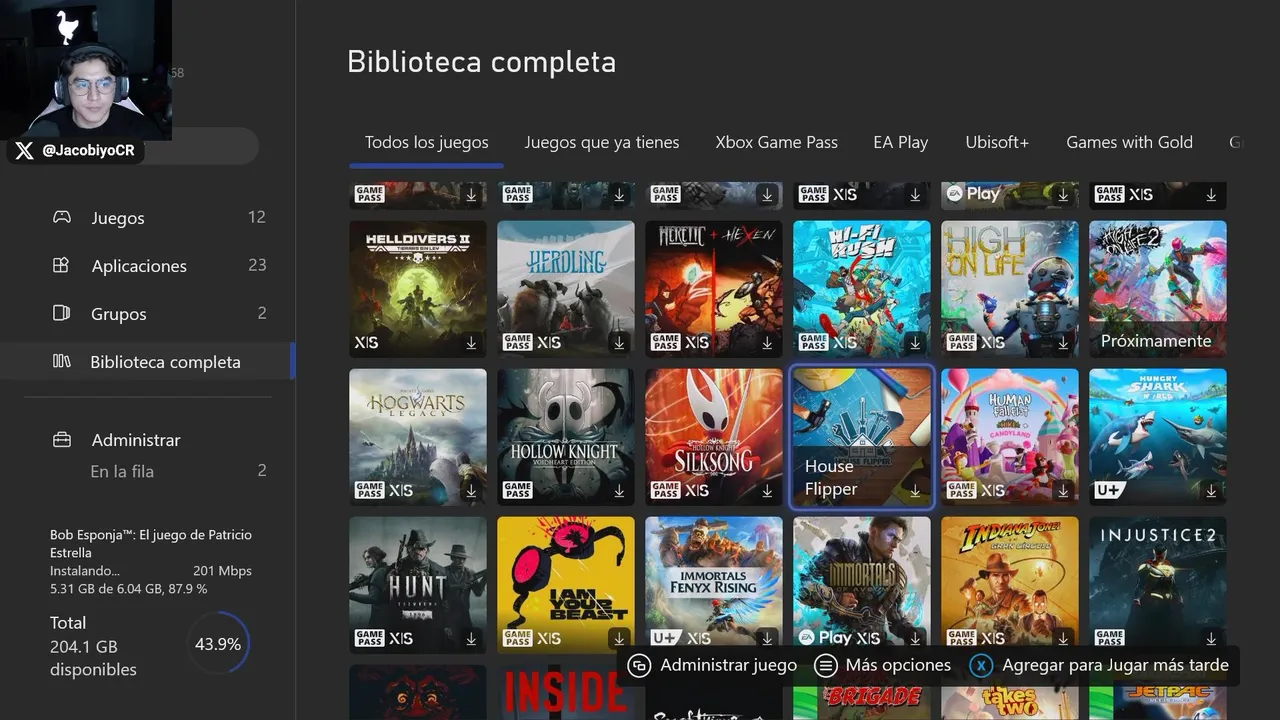Select the Hollow Knight Voidheart Edition tile
Image resolution: width=1280 pixels, height=720 pixels.
click(566, 437)
